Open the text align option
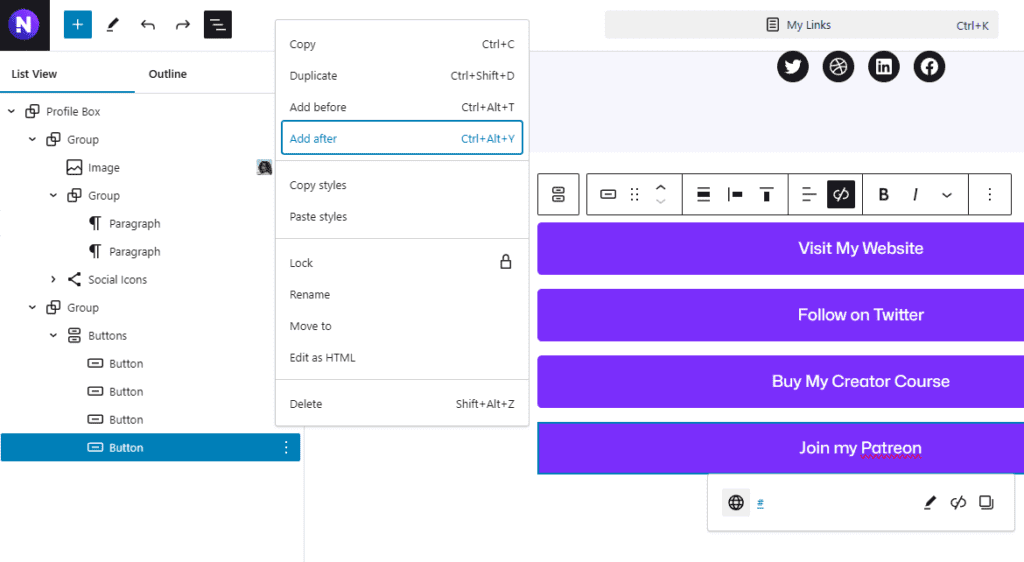This screenshot has width=1024, height=562. pyautogui.click(x=809, y=194)
